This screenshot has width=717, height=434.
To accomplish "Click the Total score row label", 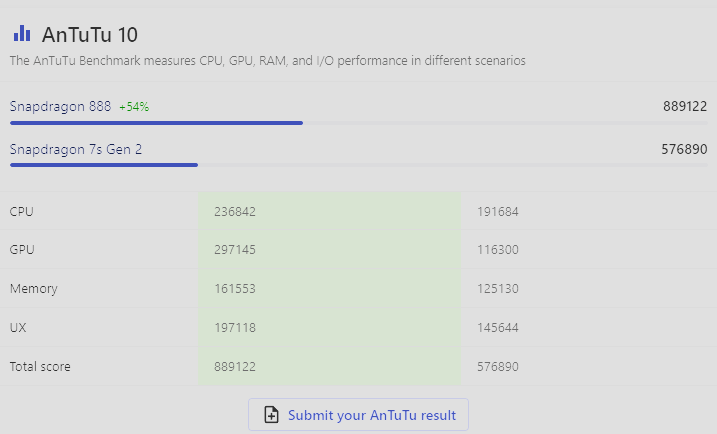I will click(x=40, y=367).
